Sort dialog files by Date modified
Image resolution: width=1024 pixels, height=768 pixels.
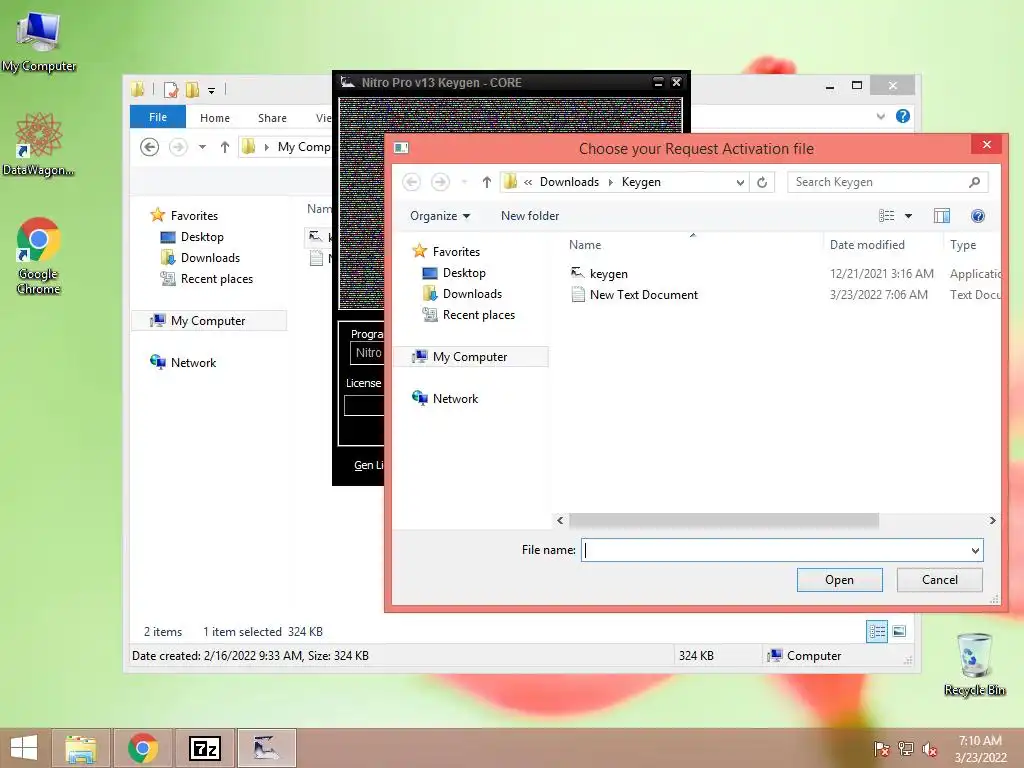(867, 245)
